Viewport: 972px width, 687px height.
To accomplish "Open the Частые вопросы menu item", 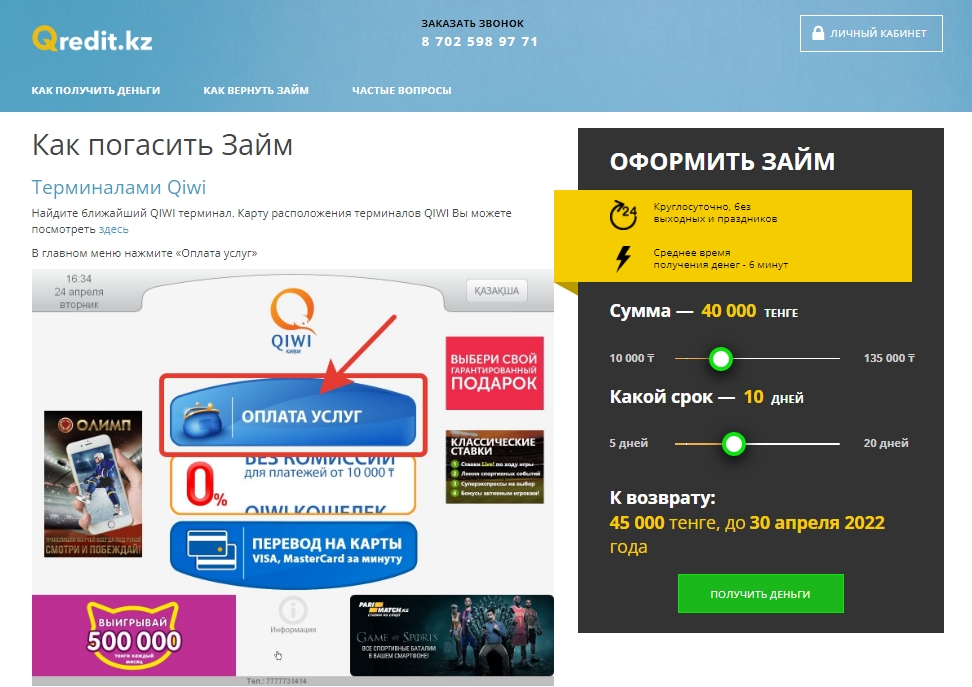I will [402, 91].
